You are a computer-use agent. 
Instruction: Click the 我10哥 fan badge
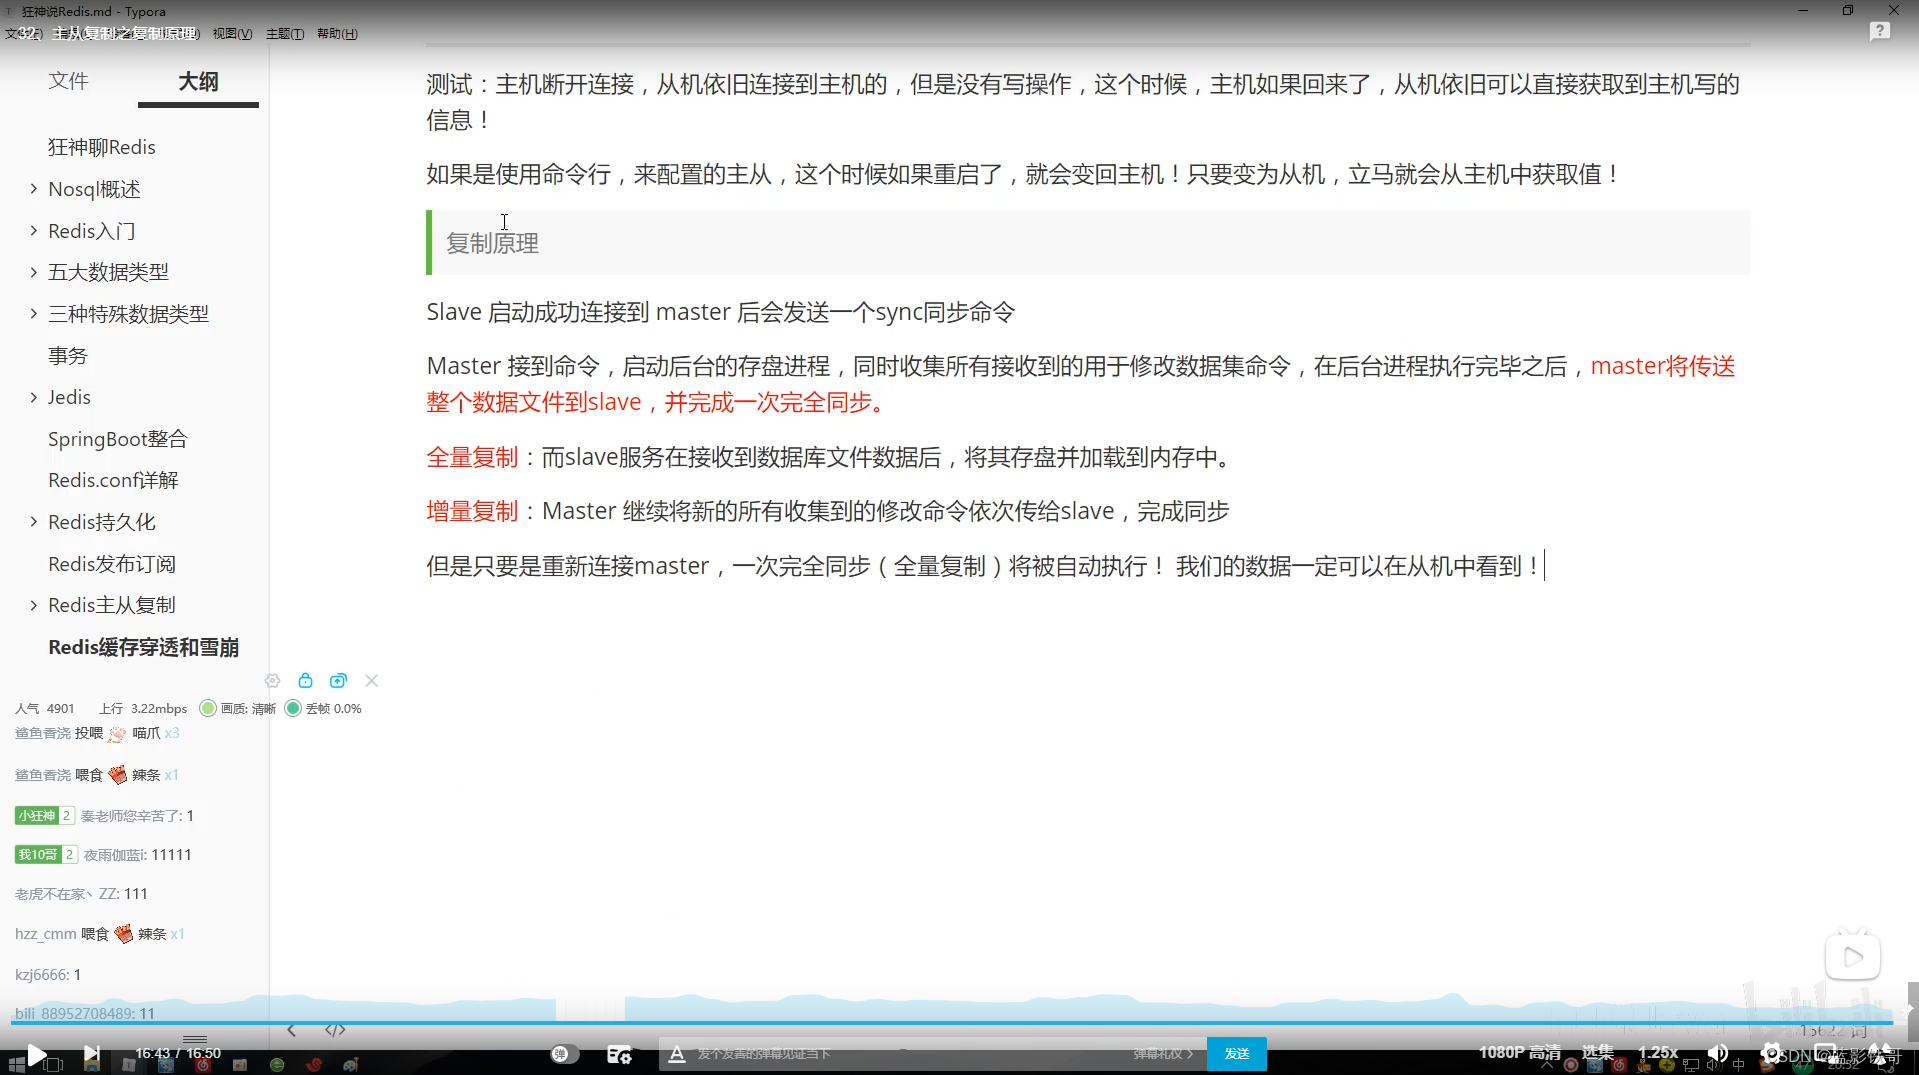pyautogui.click(x=46, y=855)
